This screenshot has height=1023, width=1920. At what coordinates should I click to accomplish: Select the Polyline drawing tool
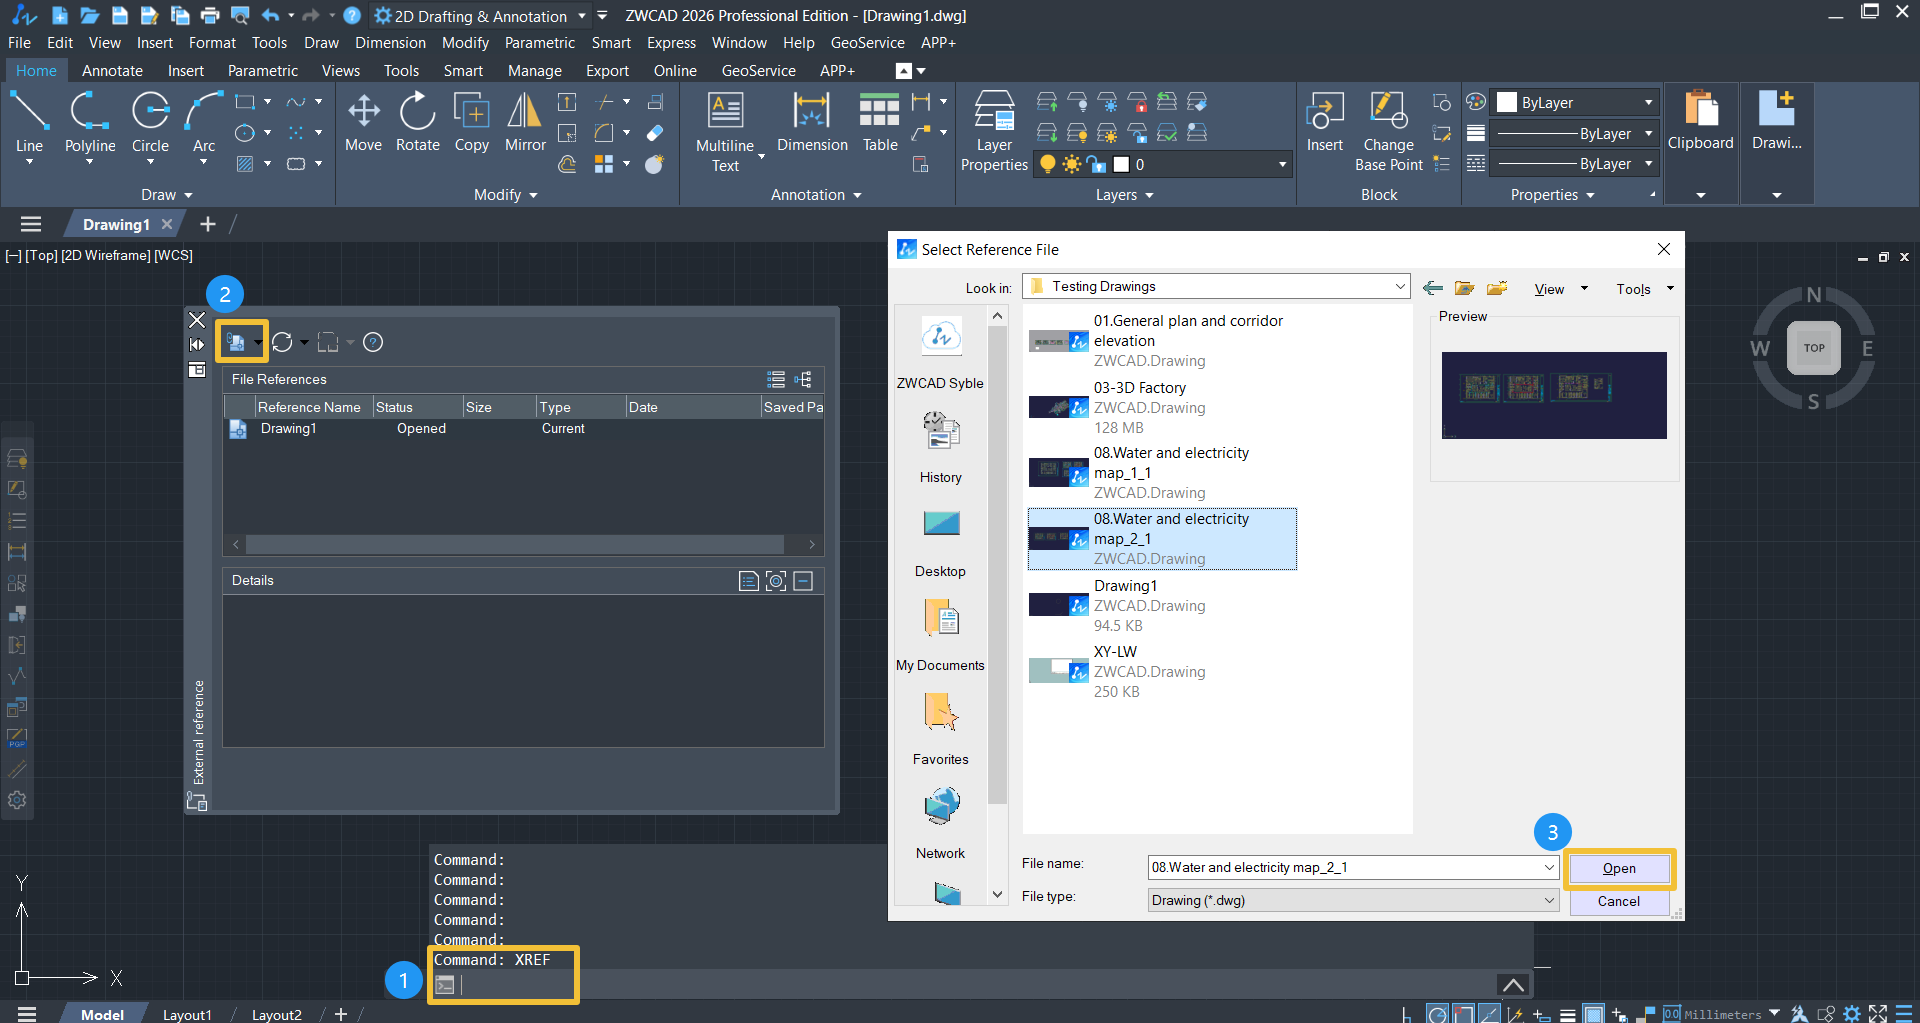[x=90, y=122]
